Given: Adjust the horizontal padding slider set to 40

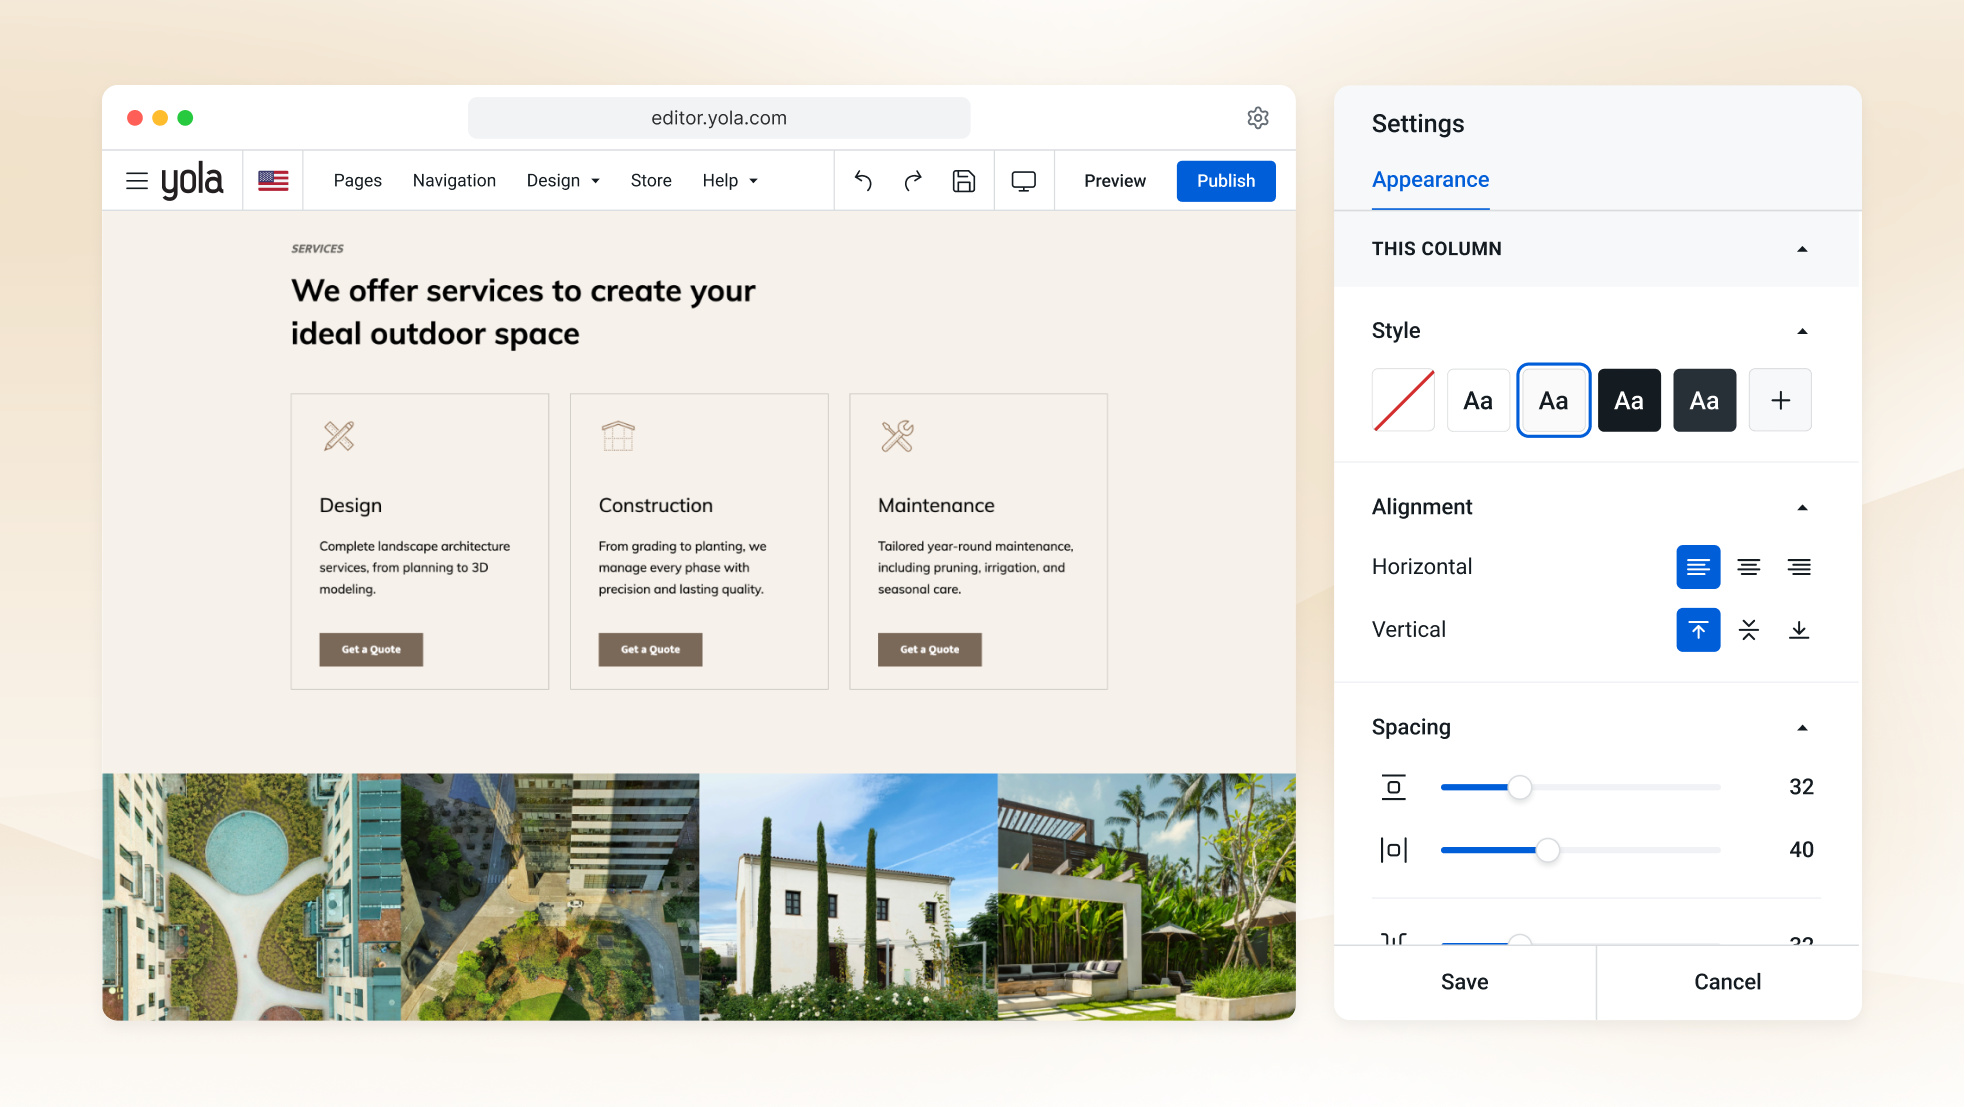Looking at the screenshot, I should 1547,850.
